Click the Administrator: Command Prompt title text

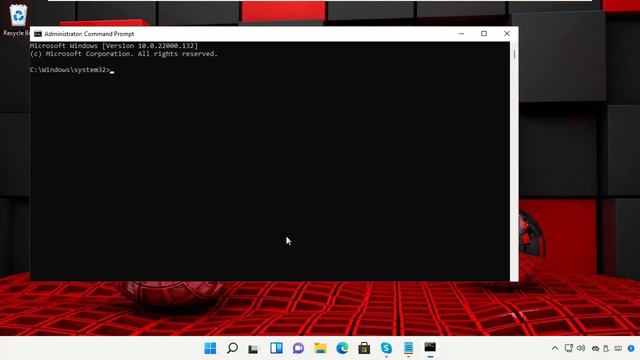[89, 34]
